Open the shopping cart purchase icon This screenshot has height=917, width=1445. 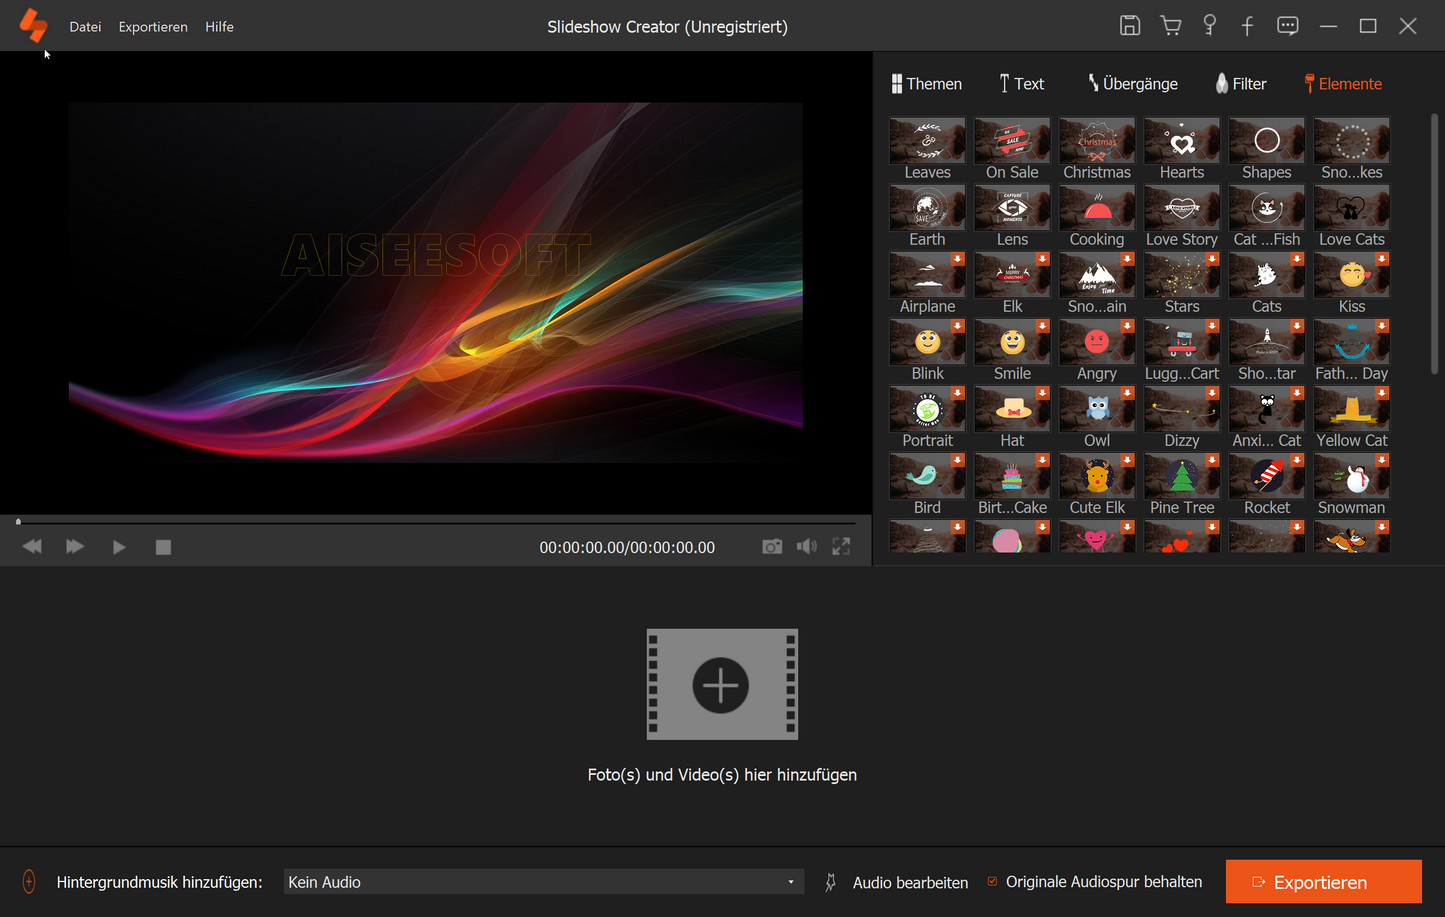click(x=1170, y=26)
